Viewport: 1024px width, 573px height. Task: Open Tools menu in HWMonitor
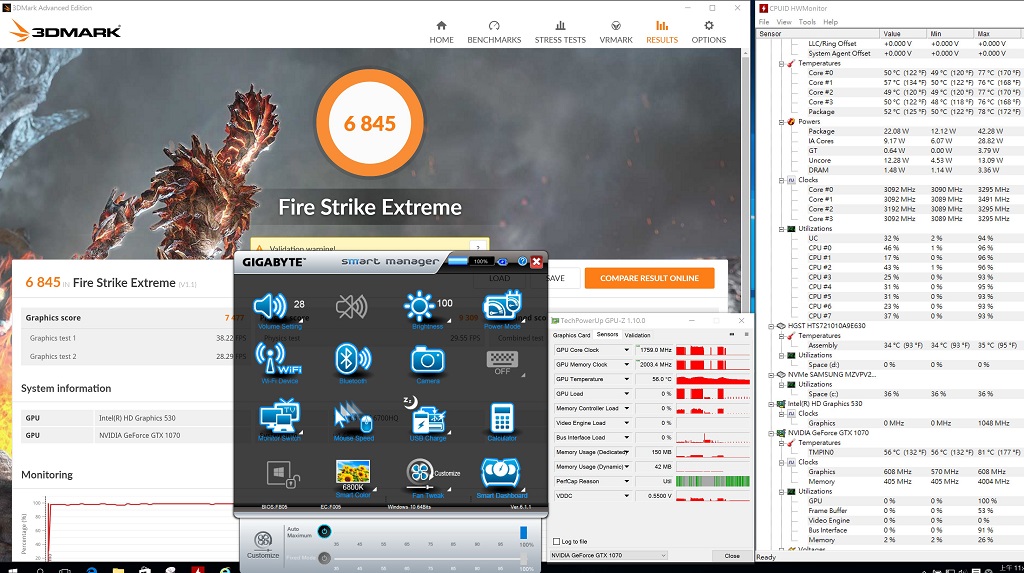pyautogui.click(x=807, y=22)
